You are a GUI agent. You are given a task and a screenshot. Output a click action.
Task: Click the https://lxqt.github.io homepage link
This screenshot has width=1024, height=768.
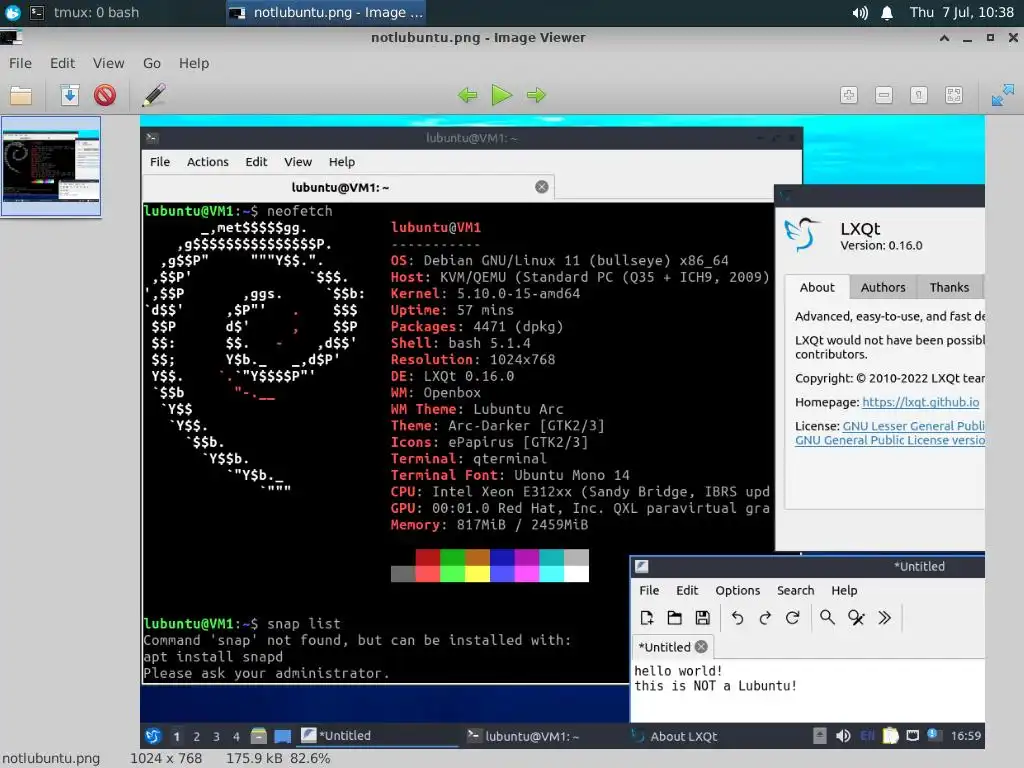[x=920, y=402]
